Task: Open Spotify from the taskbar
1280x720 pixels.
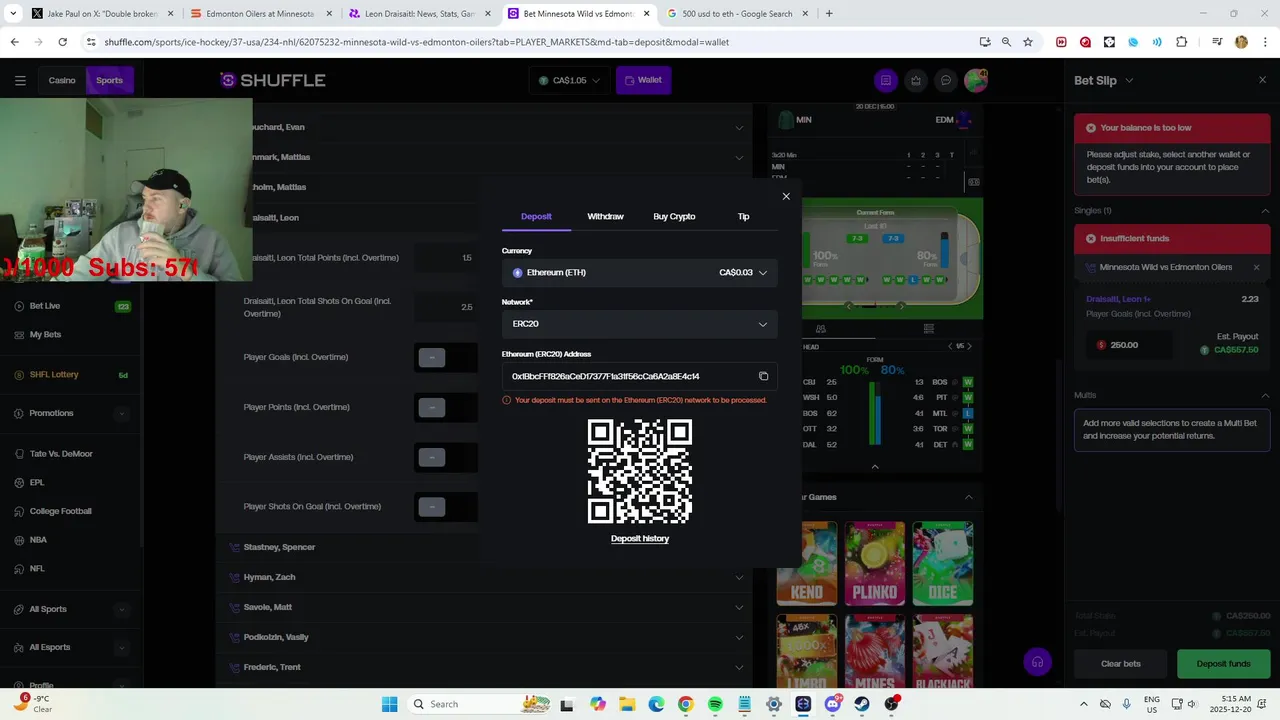Action: coord(715,704)
